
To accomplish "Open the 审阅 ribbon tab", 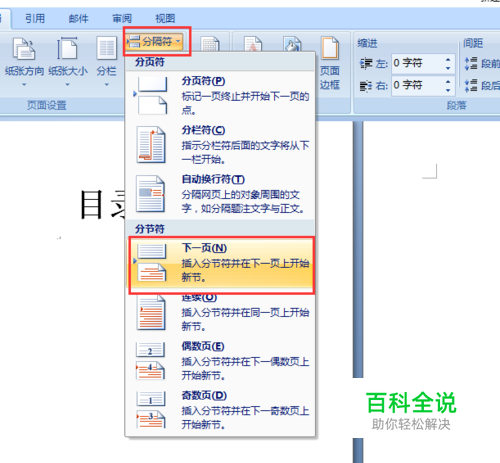I will [x=122, y=18].
